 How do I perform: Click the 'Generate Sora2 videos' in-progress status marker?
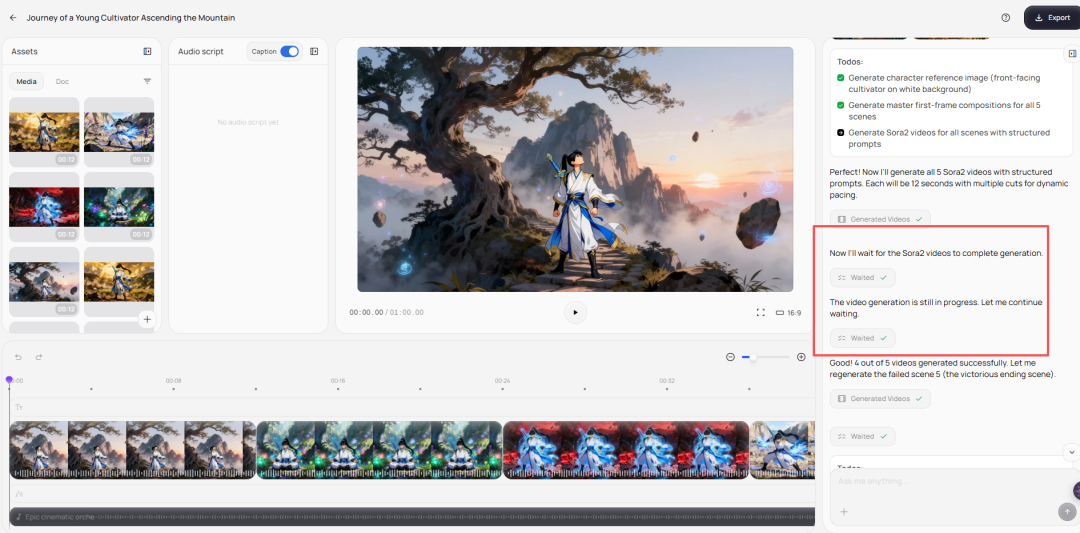840,133
